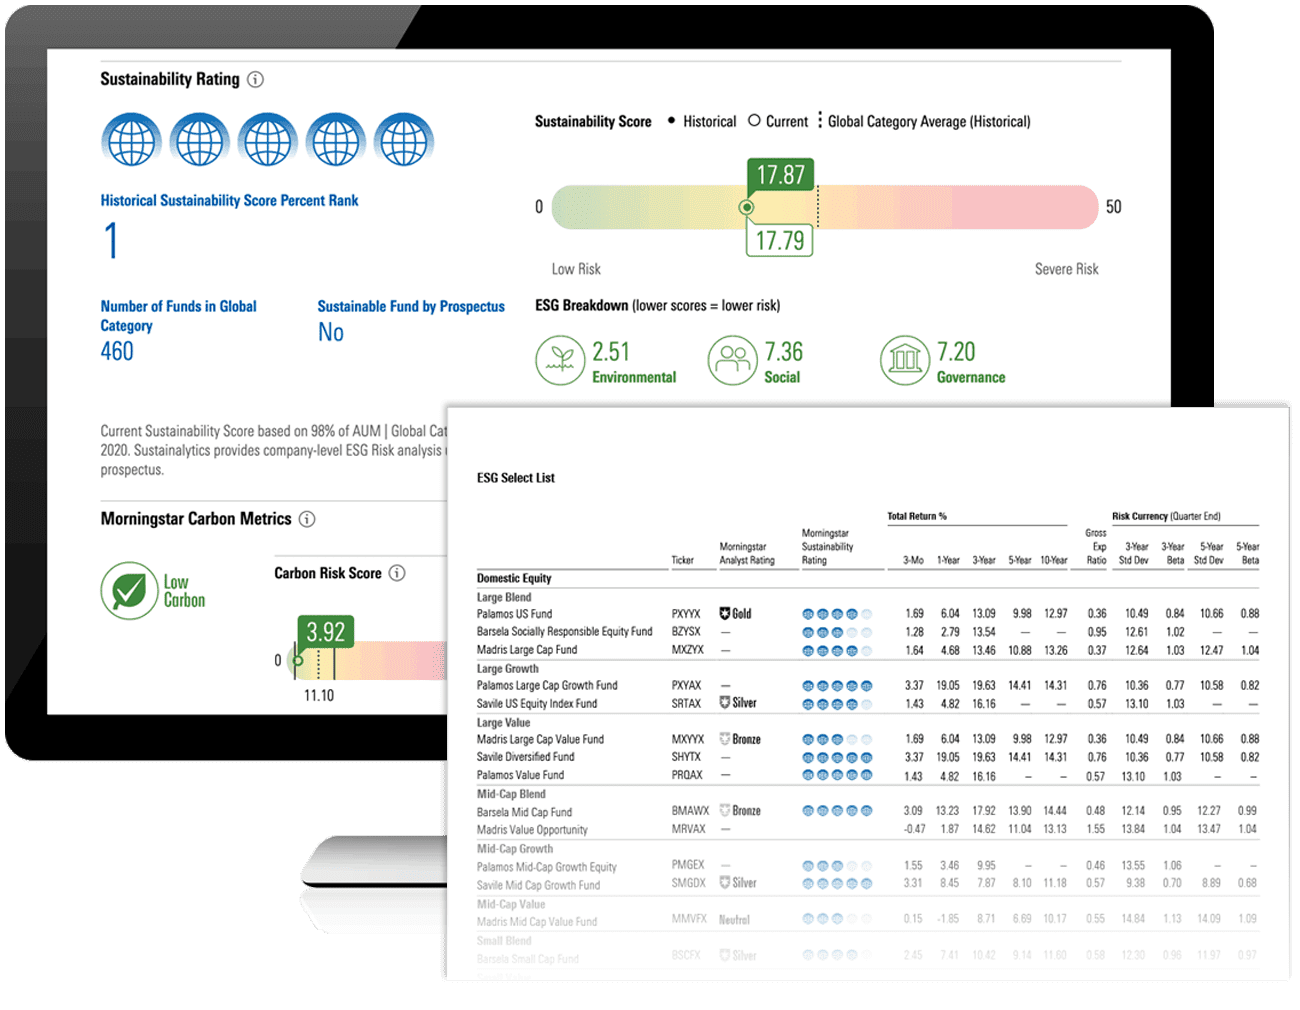Click the Palamos Large Cap Growth Fund name

click(x=547, y=686)
